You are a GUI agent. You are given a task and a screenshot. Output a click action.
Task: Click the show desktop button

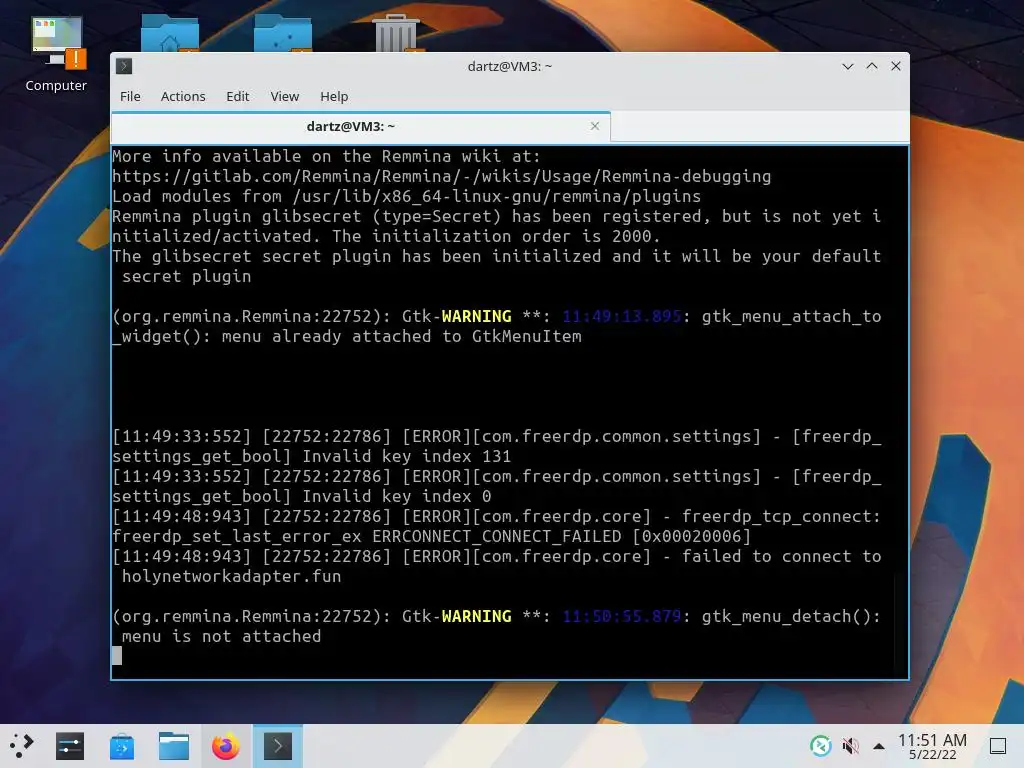click(x=998, y=746)
